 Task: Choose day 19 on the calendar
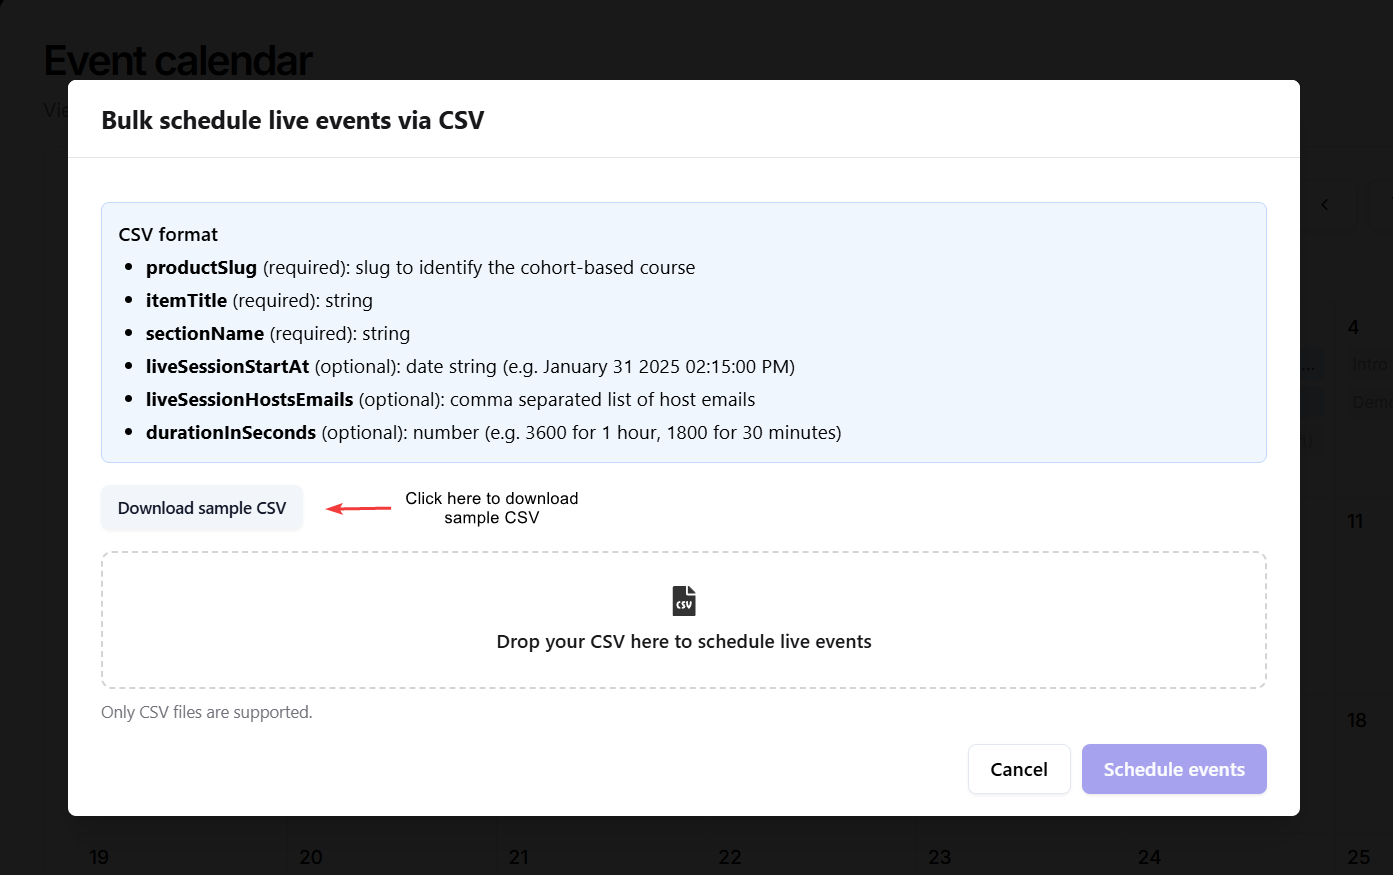click(99, 857)
